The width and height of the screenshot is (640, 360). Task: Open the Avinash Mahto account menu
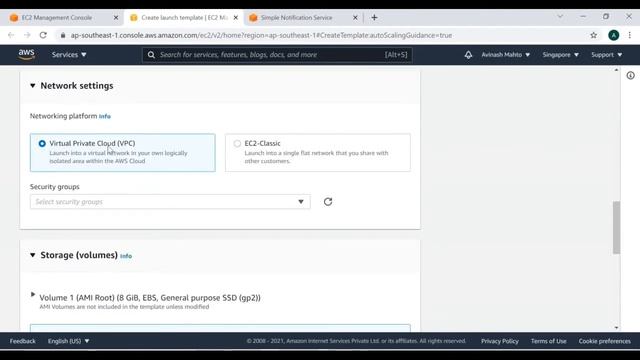pyautogui.click(x=505, y=55)
